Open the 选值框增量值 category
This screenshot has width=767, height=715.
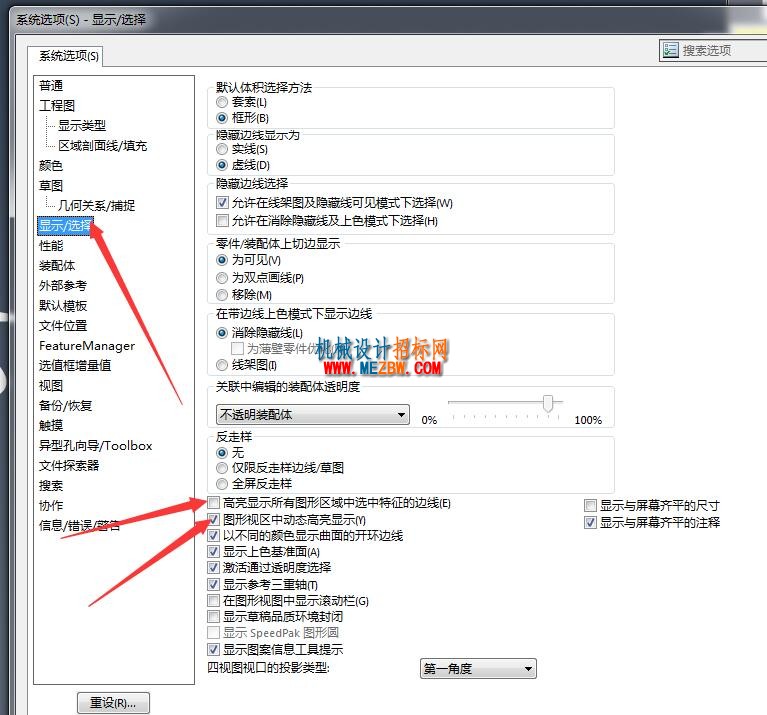[x=75, y=365]
